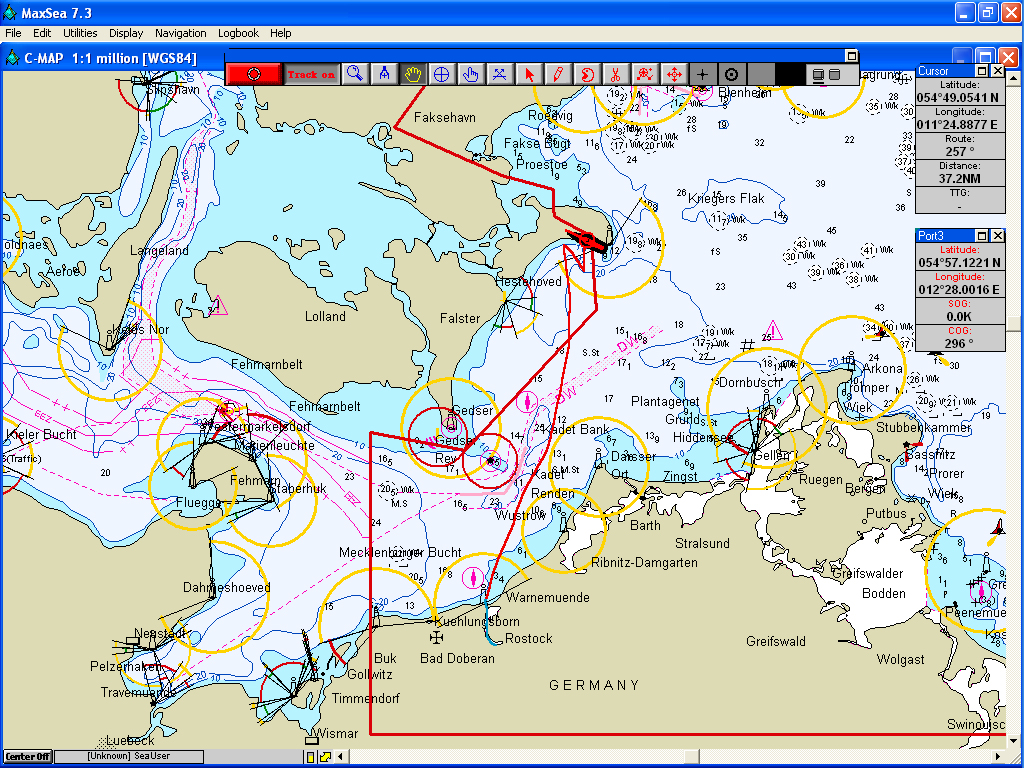Viewport: 1024px width, 768px height.
Task: Click the MaxSea 7.3 application icon
Action: point(10,12)
